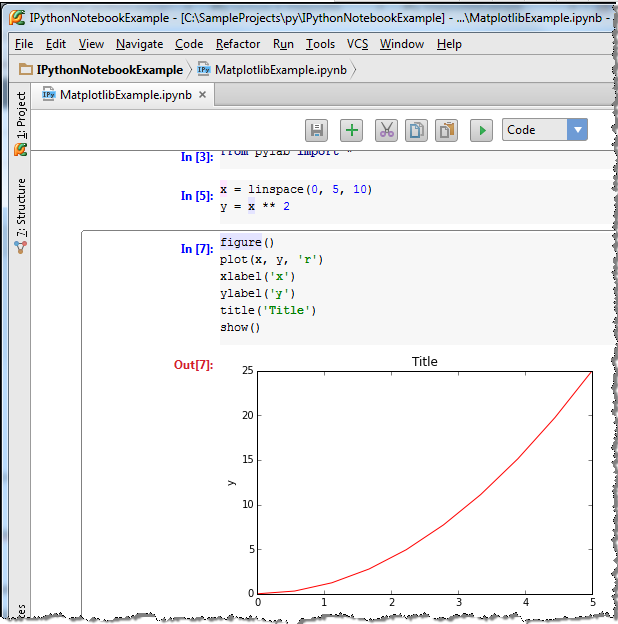This screenshot has height=624, width=618.
Task: Click in the In [5] linspace cell
Action: pyautogui.click(x=416, y=201)
